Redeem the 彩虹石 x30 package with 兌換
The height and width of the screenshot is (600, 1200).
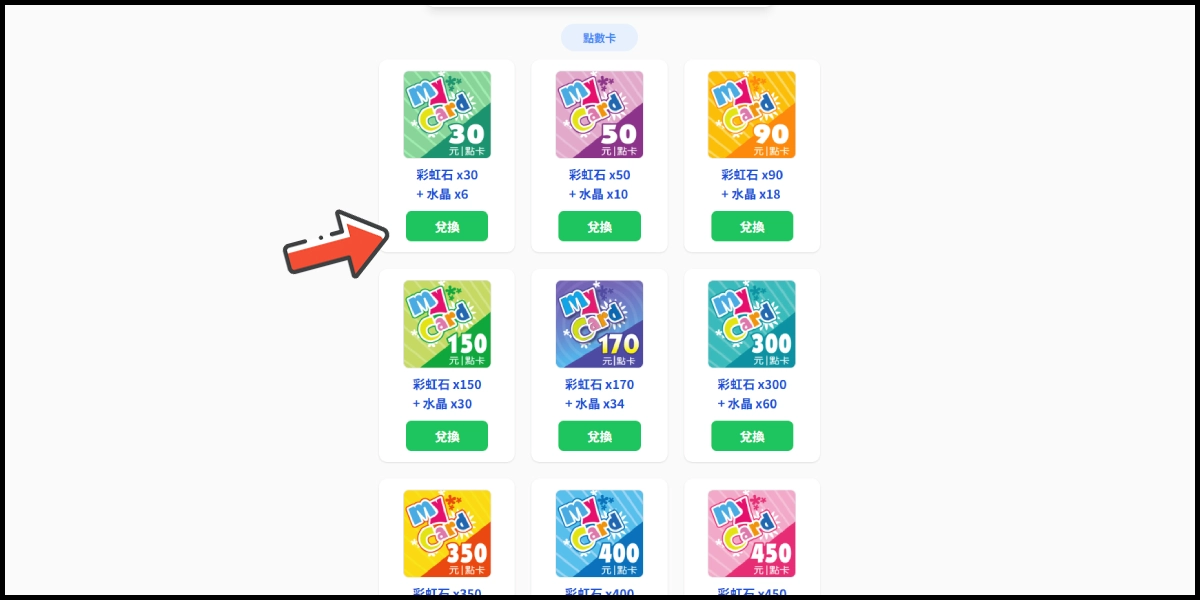(x=447, y=226)
